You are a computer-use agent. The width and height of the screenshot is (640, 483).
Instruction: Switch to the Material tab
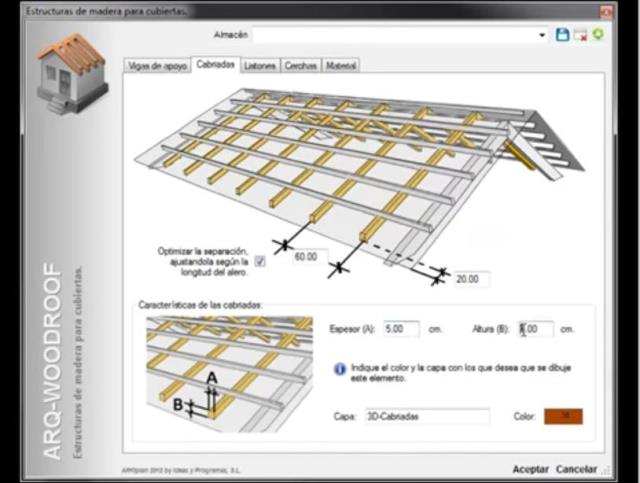pos(341,65)
